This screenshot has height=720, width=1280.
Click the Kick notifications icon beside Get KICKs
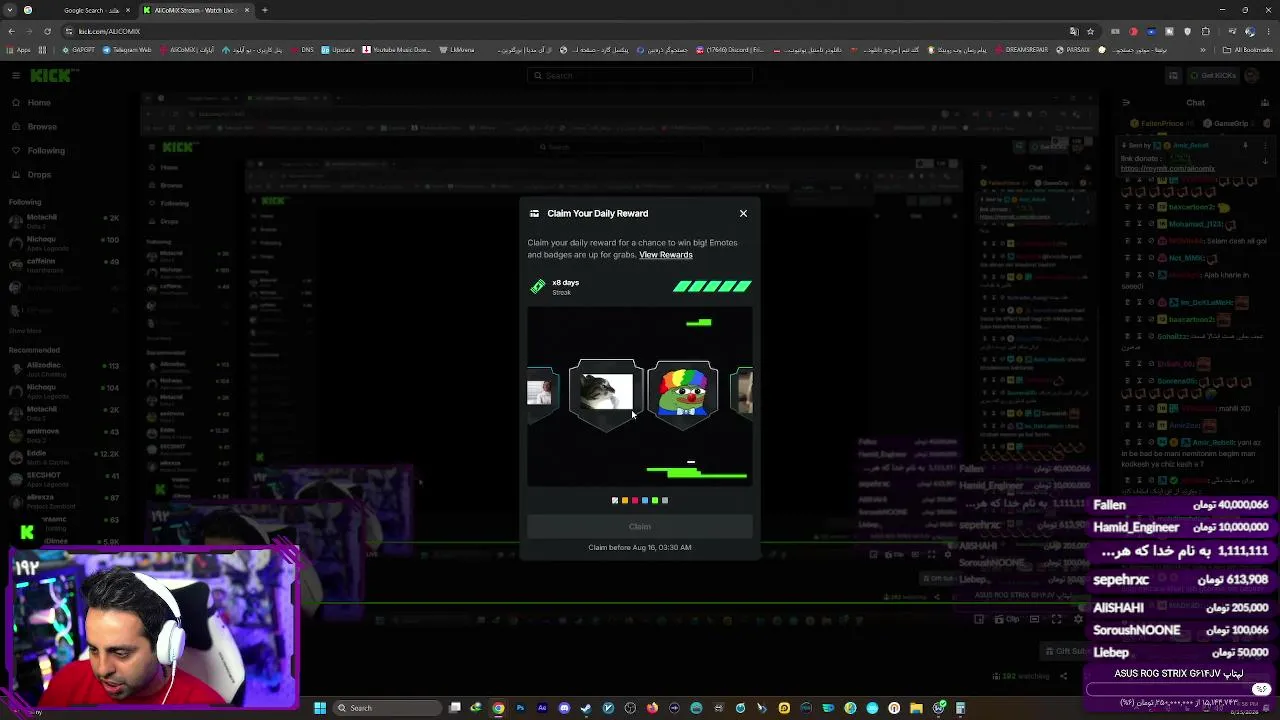click(x=1174, y=76)
